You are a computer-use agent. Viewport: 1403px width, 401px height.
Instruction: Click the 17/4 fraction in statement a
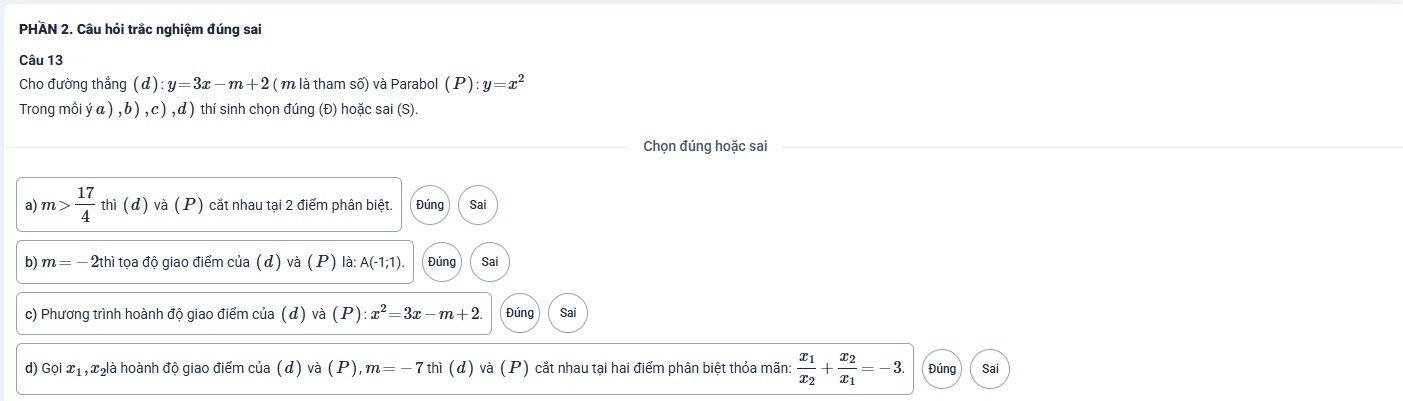86,204
